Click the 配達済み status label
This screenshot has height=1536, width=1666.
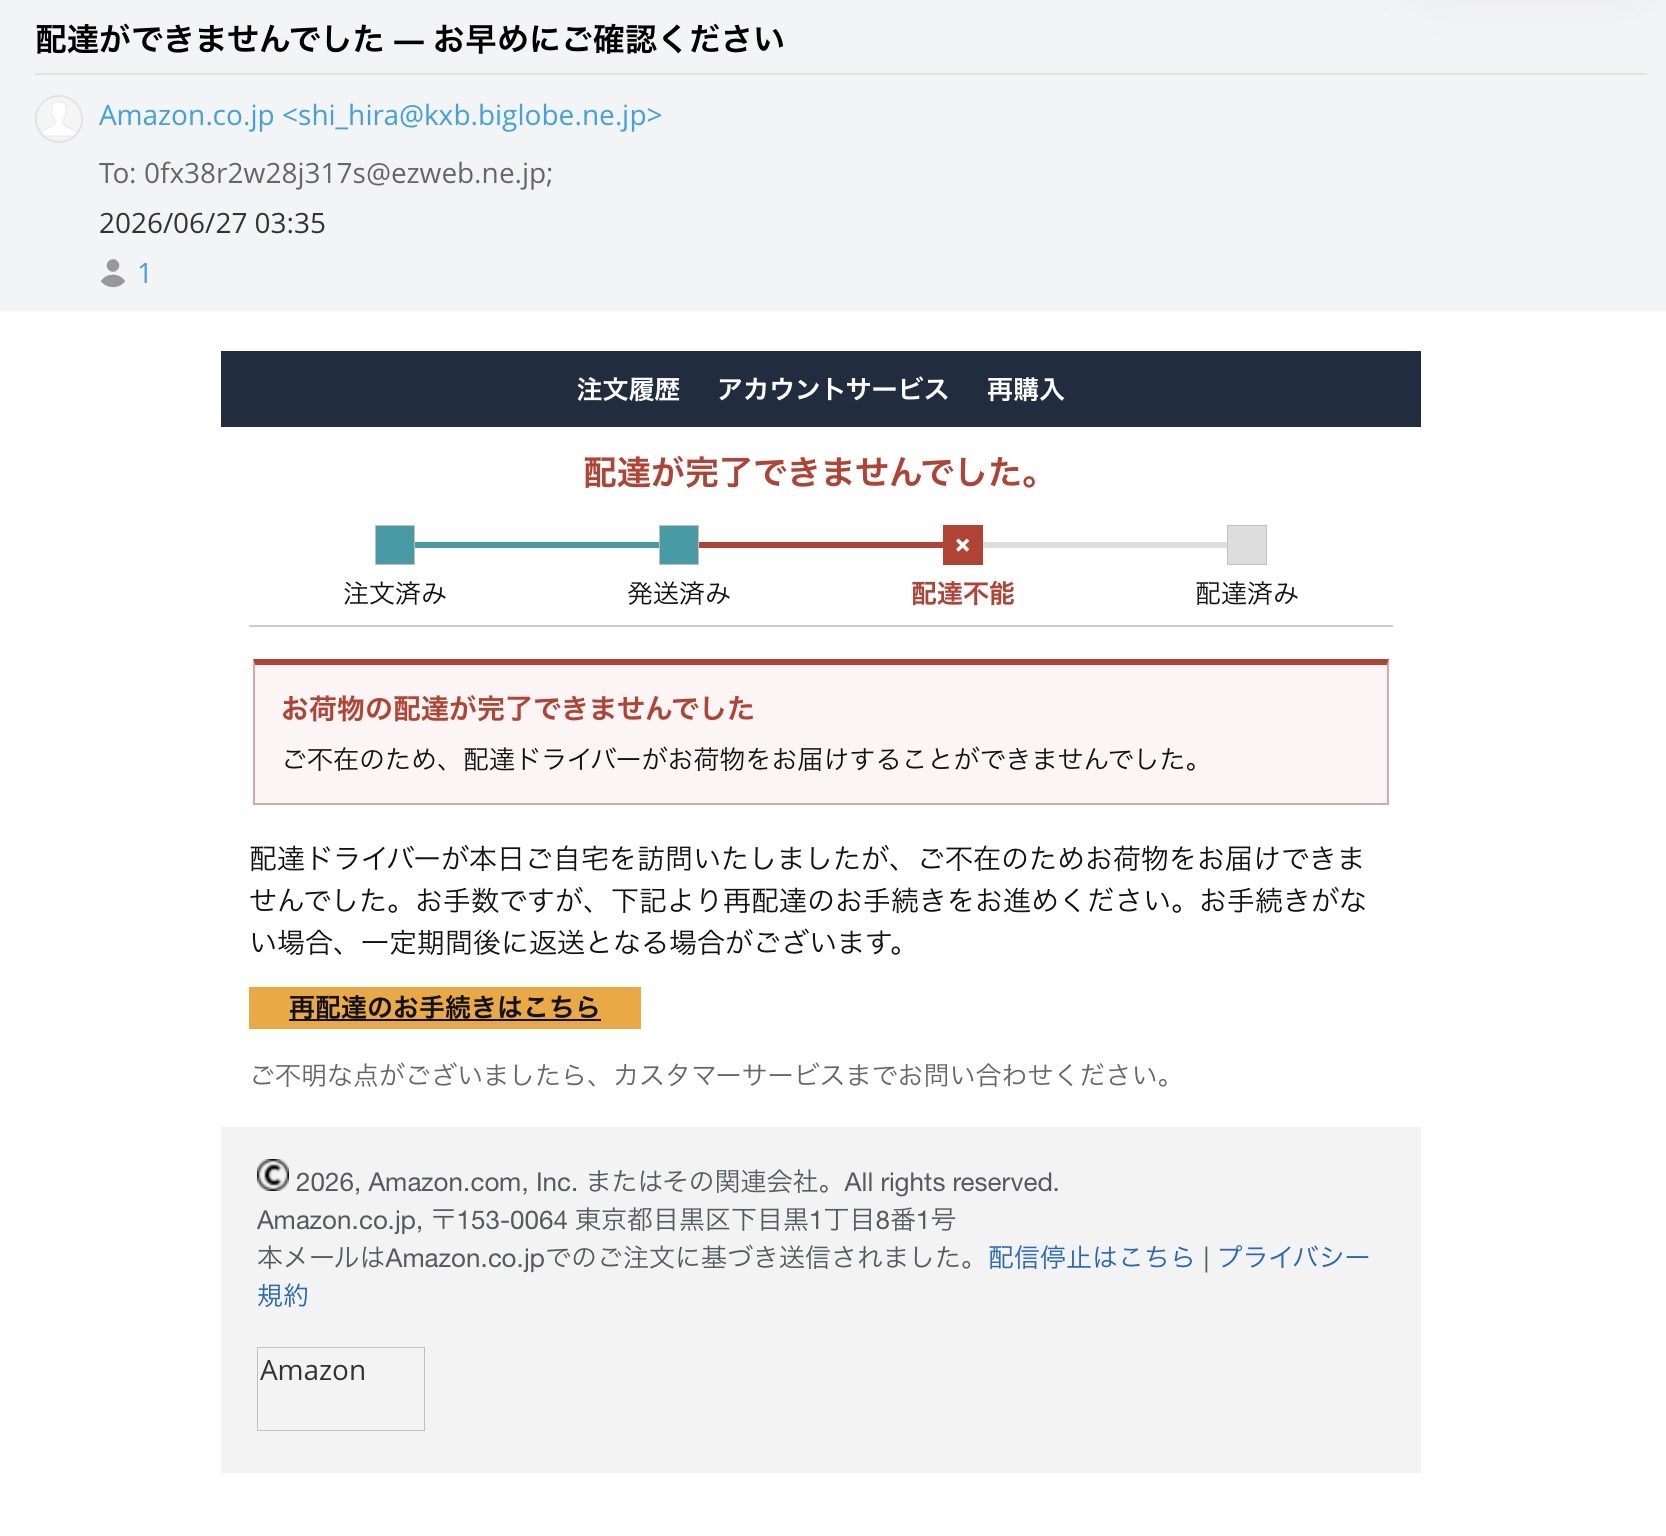click(x=1247, y=594)
